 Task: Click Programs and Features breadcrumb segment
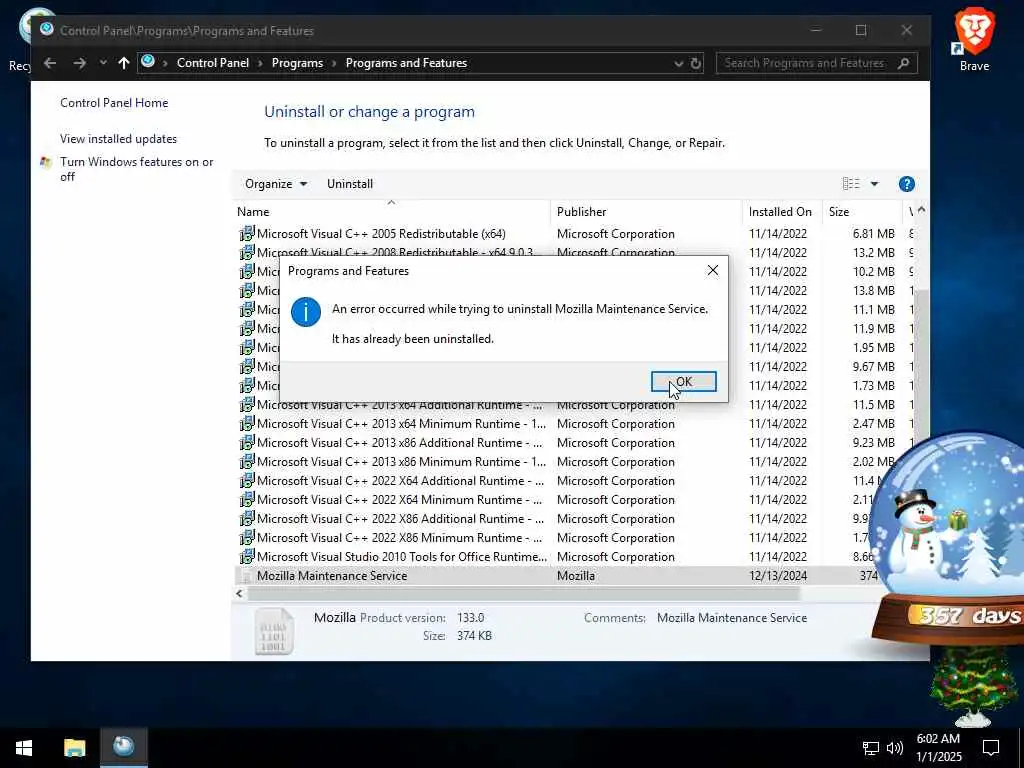pyautogui.click(x=406, y=63)
